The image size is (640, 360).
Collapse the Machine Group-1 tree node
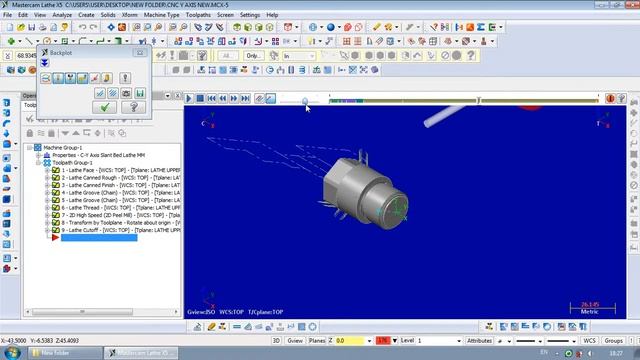(29, 148)
